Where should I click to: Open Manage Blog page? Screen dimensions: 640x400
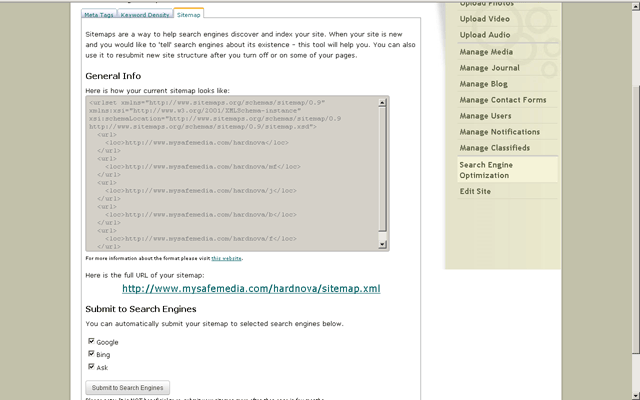tap(486, 84)
